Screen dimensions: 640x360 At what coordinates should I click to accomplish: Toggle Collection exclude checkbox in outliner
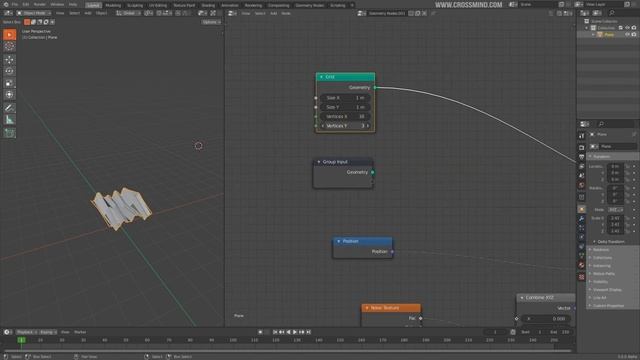(x=620, y=28)
